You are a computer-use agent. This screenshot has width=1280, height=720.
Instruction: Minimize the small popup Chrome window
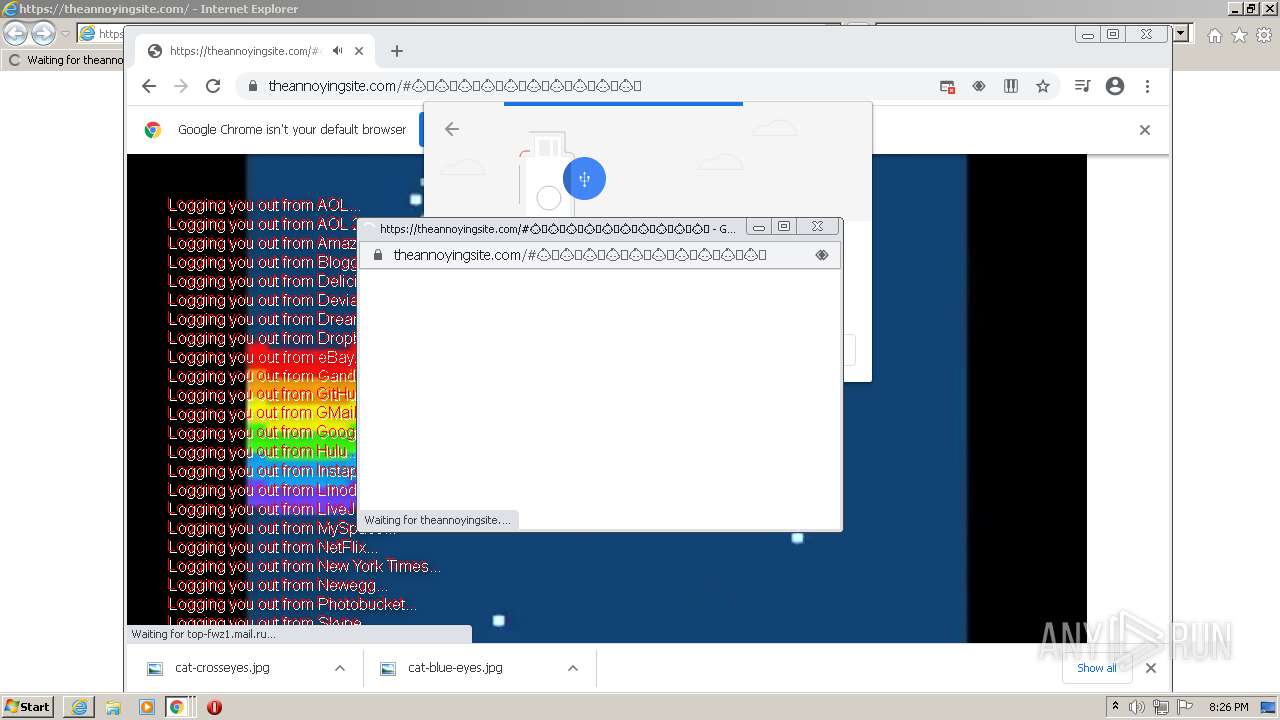click(759, 227)
